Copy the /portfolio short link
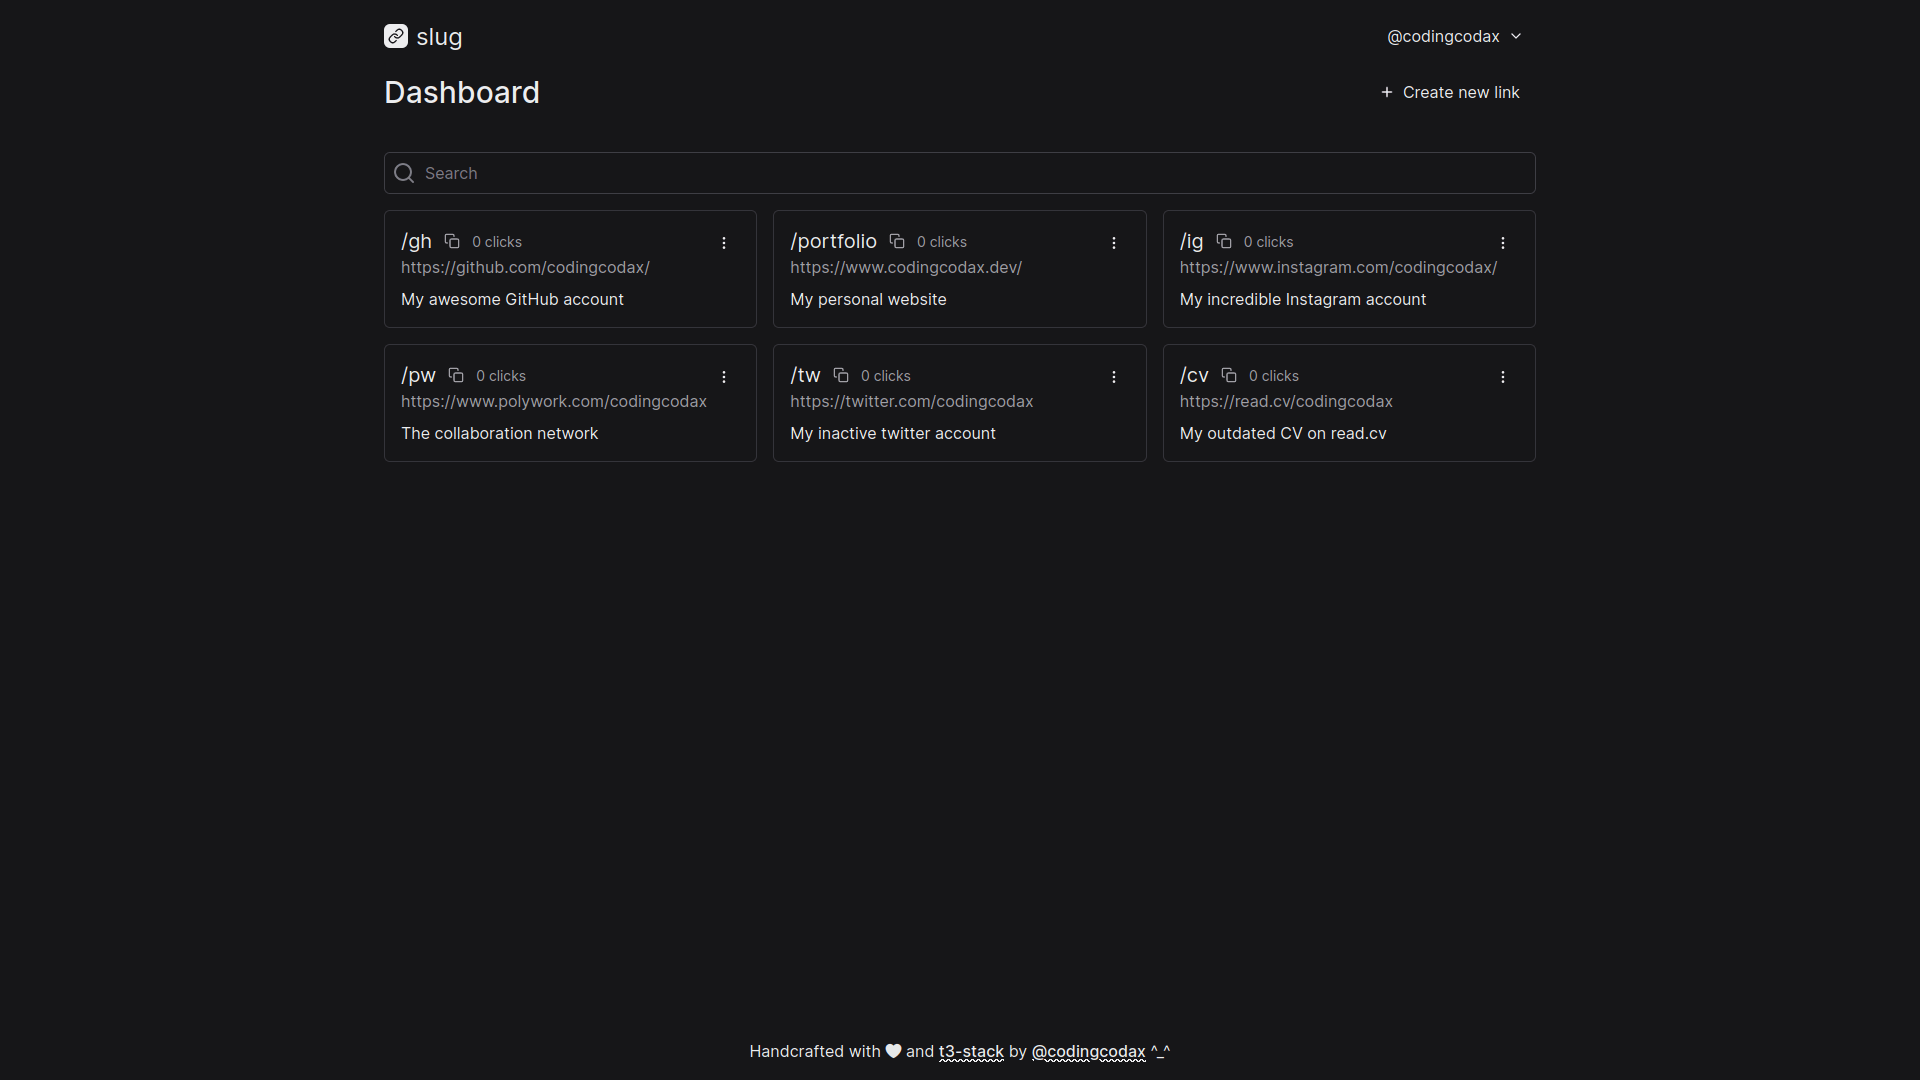 [x=897, y=241]
